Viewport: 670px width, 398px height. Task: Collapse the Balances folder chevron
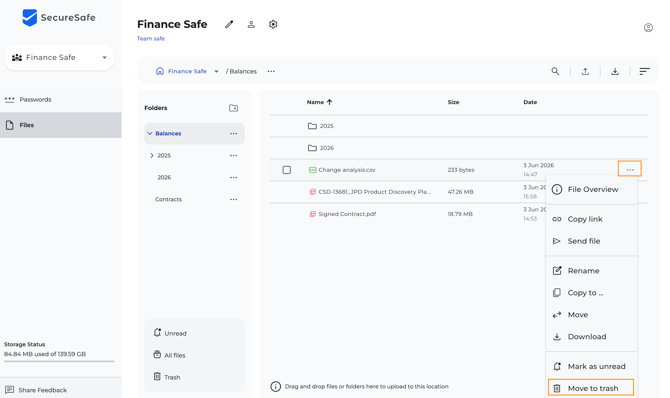pyautogui.click(x=150, y=133)
